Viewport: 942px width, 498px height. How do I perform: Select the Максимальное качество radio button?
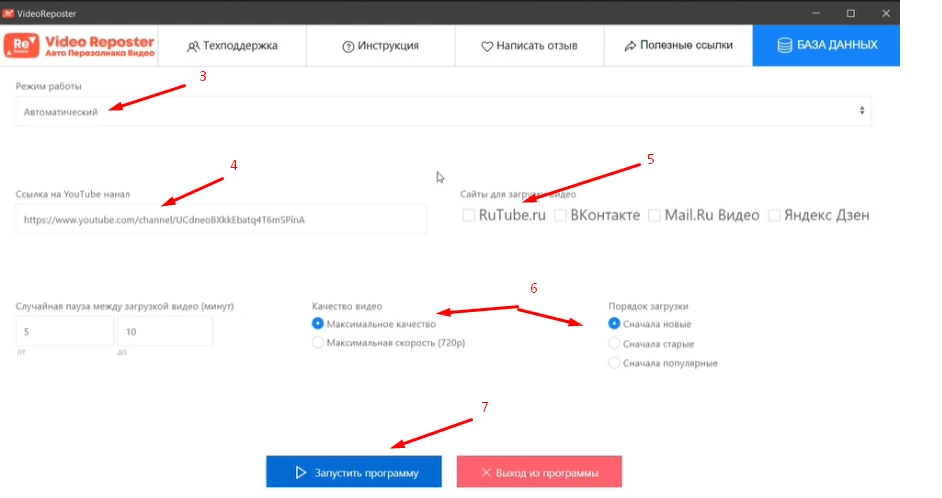(317, 324)
